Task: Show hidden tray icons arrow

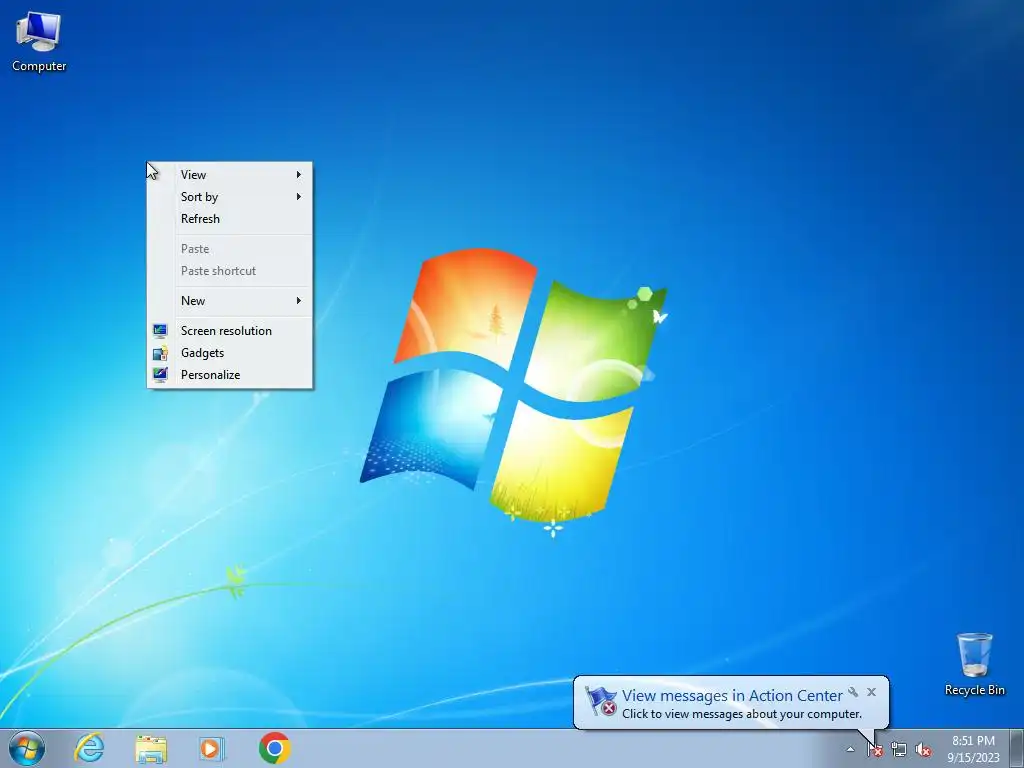Action: click(x=850, y=750)
